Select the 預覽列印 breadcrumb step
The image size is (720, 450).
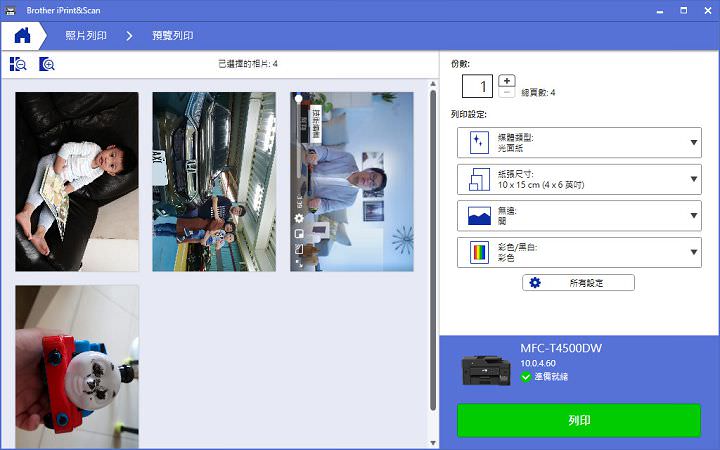173,35
